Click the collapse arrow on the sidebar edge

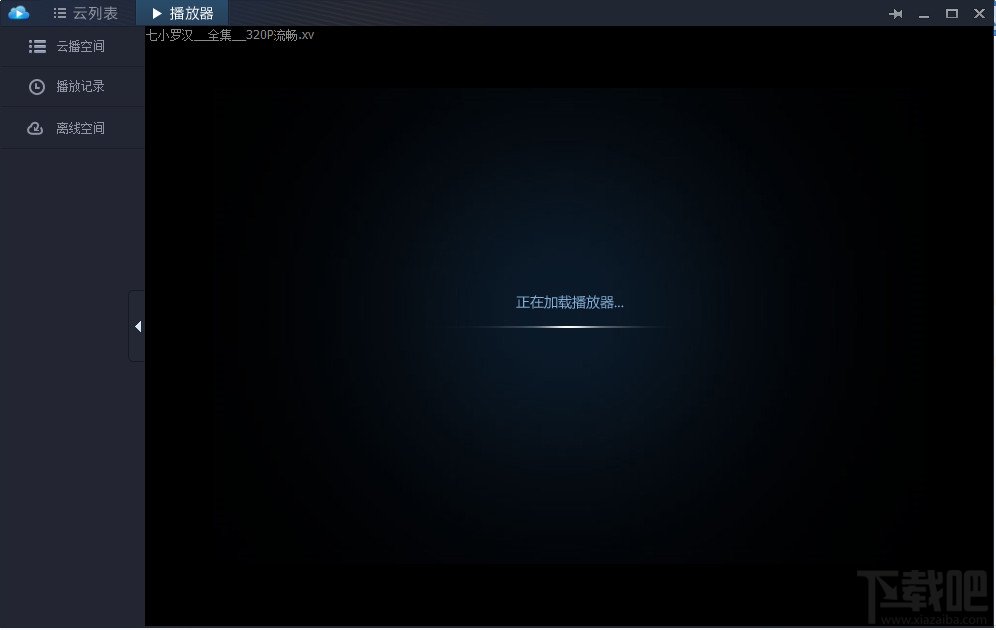click(x=137, y=326)
